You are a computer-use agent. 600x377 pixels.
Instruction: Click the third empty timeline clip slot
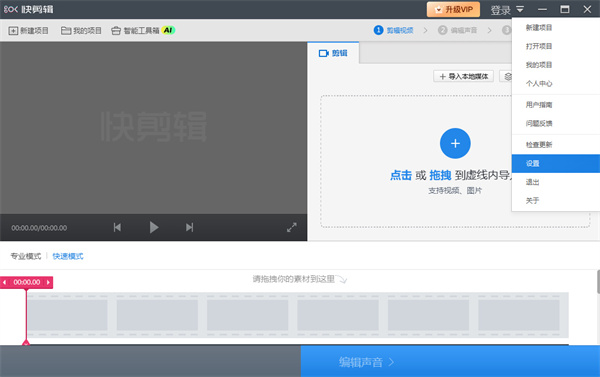point(248,315)
